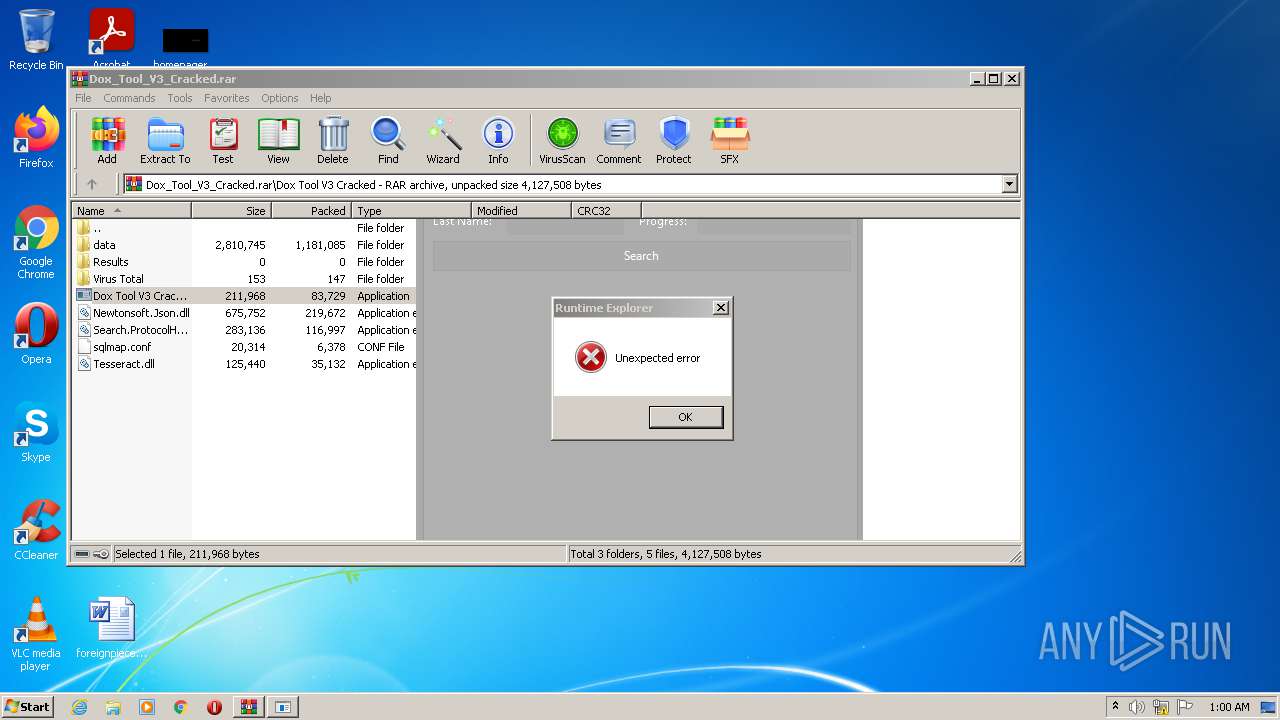The image size is (1280, 720).
Task: Select the Newtonsoft.Json.dll file
Action: 244,313
